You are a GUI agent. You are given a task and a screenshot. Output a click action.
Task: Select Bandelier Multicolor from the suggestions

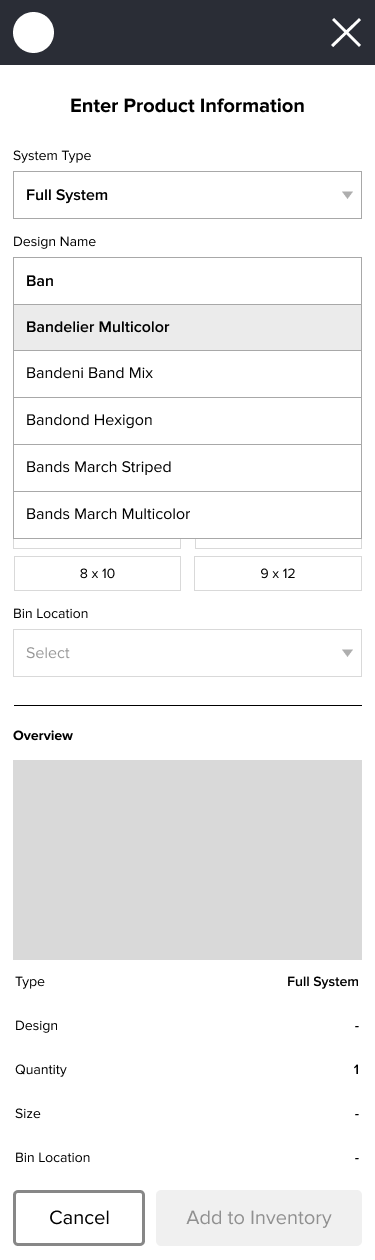coord(187,327)
